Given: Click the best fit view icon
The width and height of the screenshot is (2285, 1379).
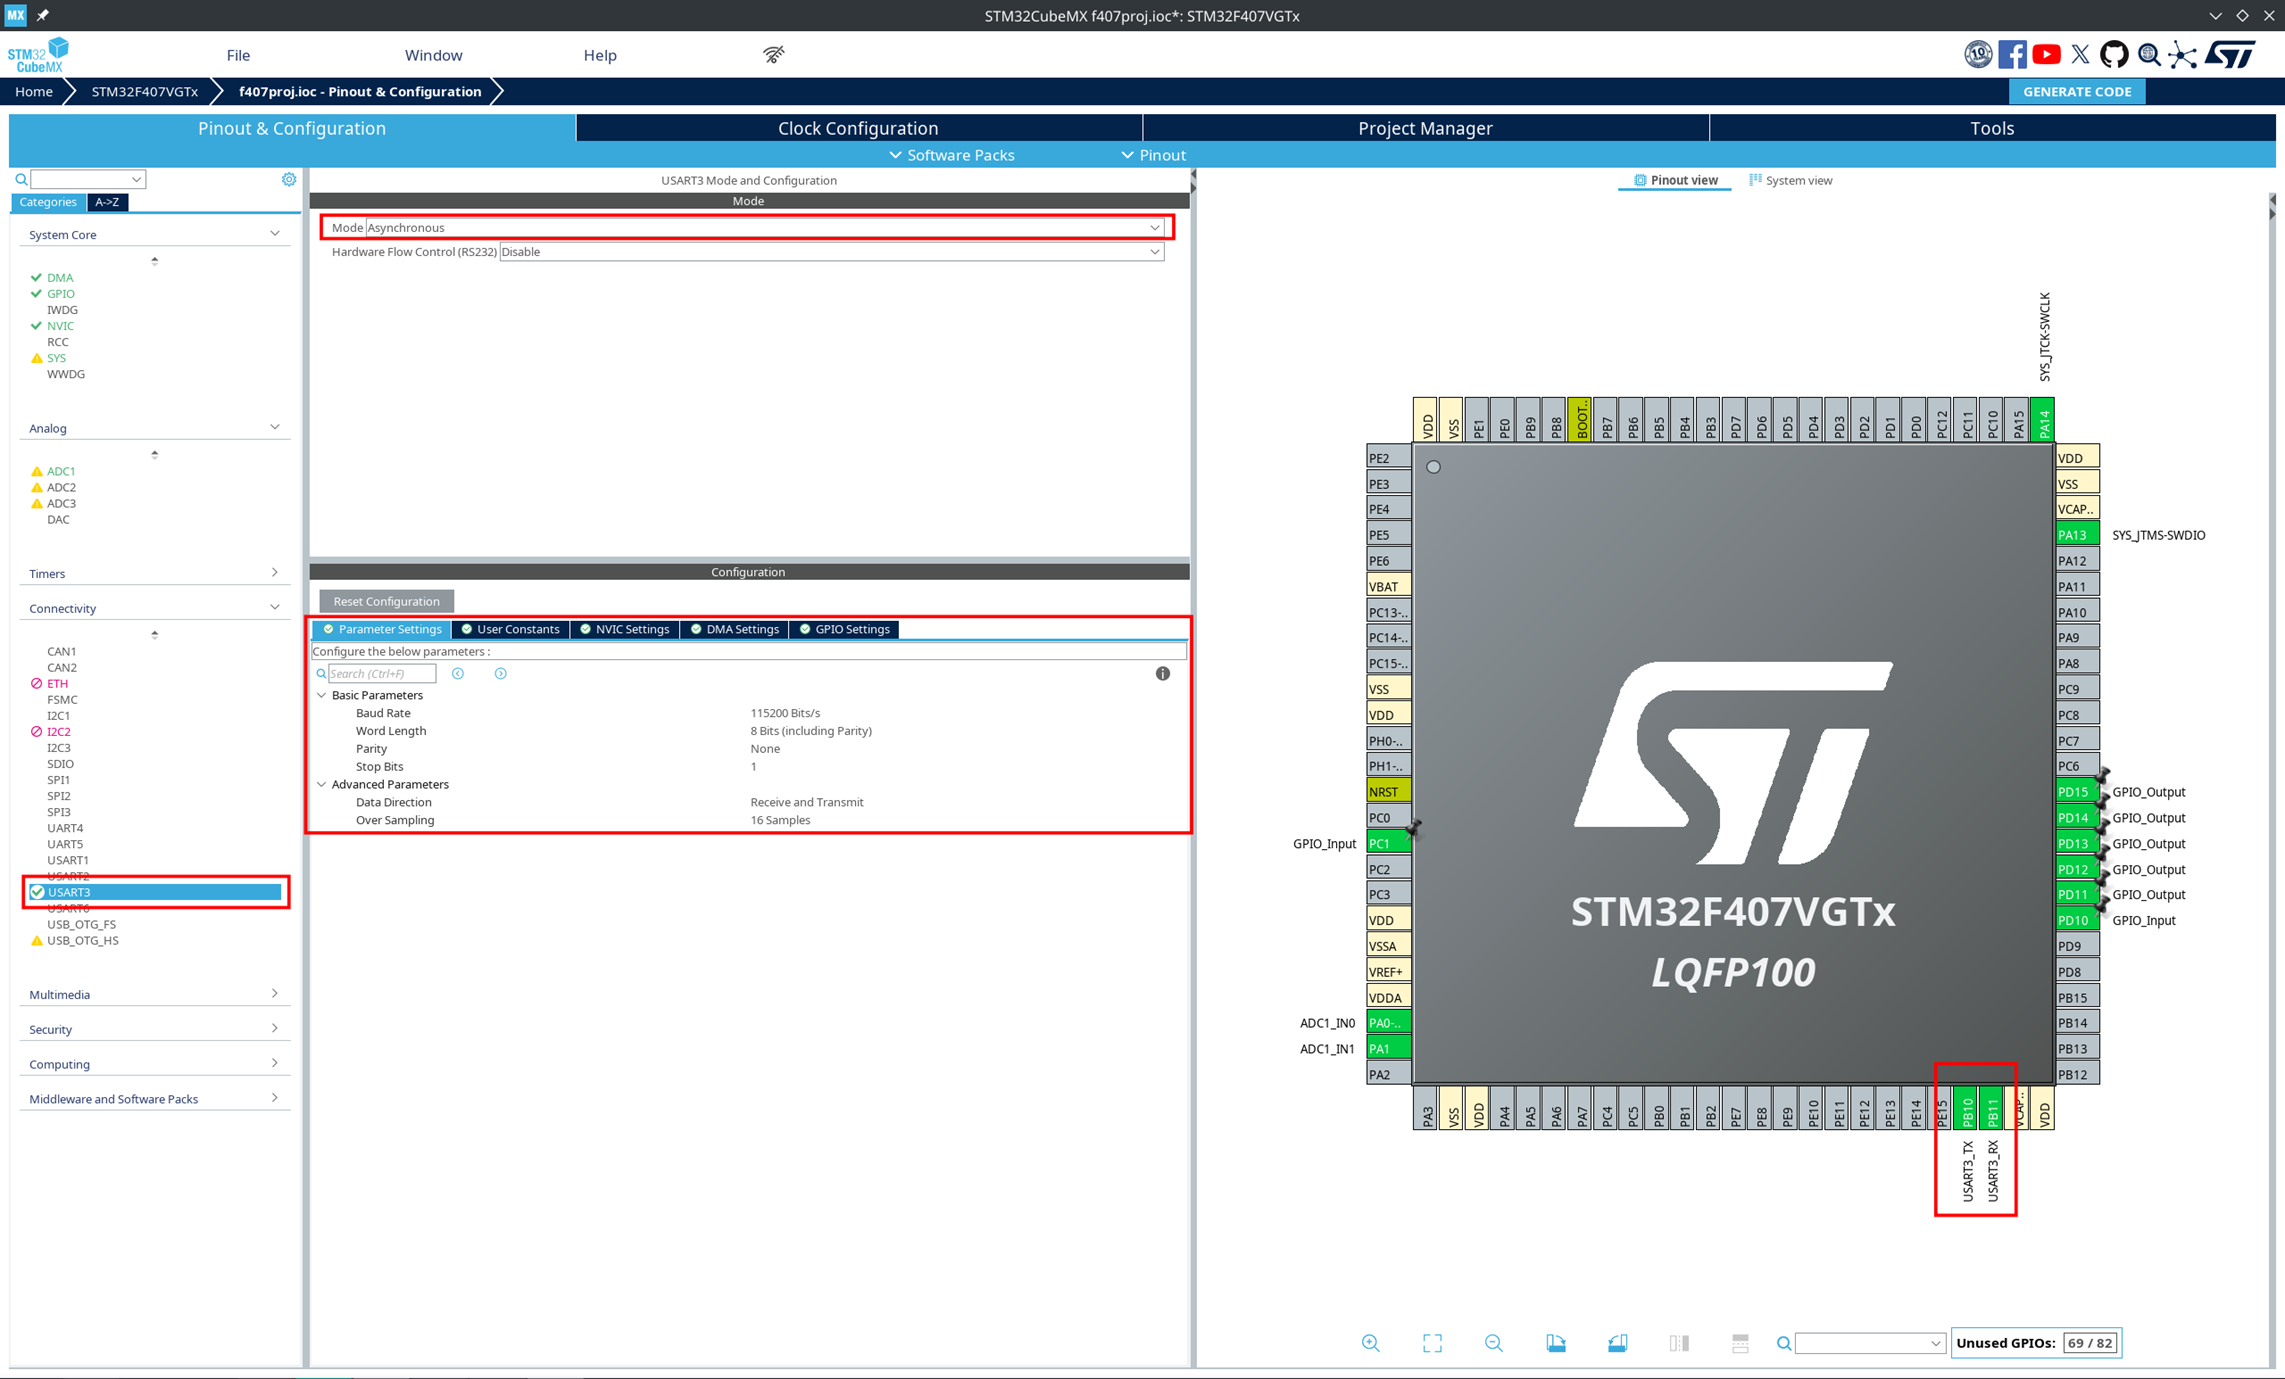Looking at the screenshot, I should [x=1432, y=1343].
